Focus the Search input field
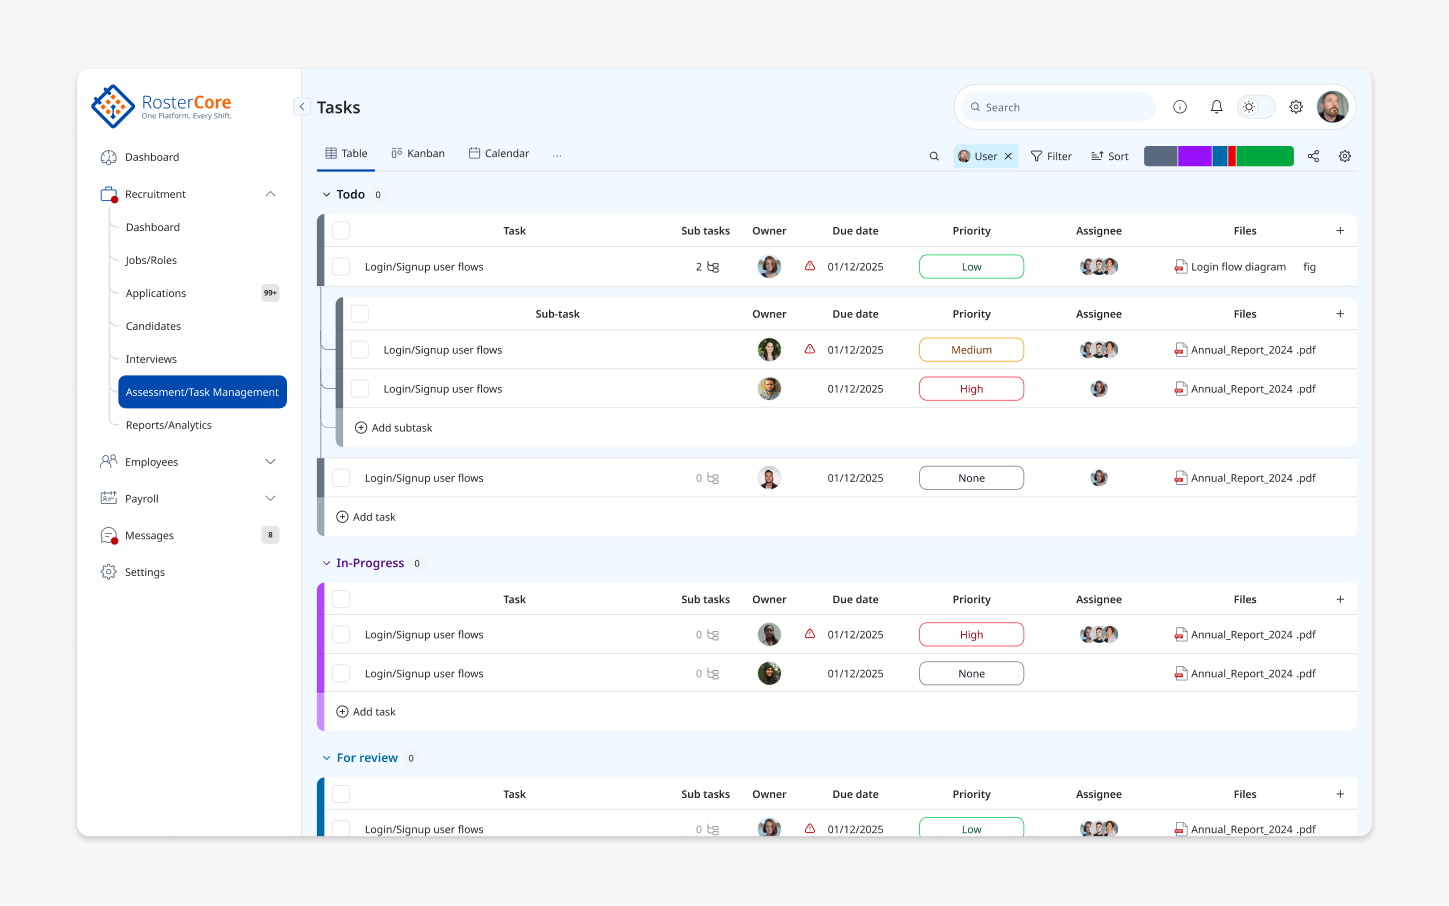Viewport: 1449px width, 906px height. 1059,107
